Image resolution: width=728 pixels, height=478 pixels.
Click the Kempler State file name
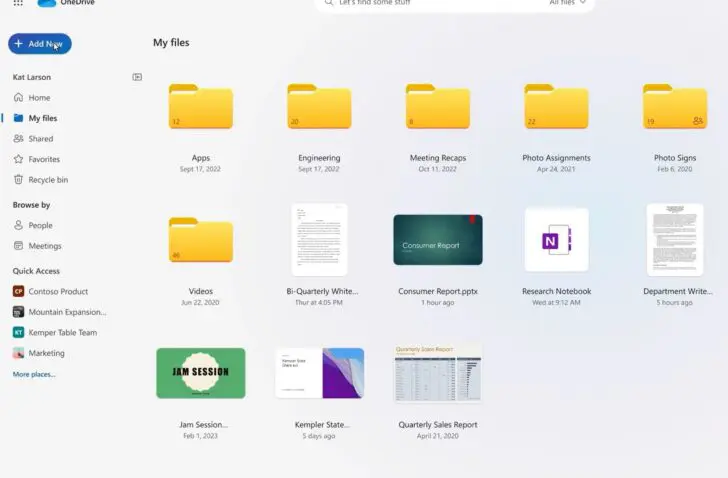pos(322,425)
